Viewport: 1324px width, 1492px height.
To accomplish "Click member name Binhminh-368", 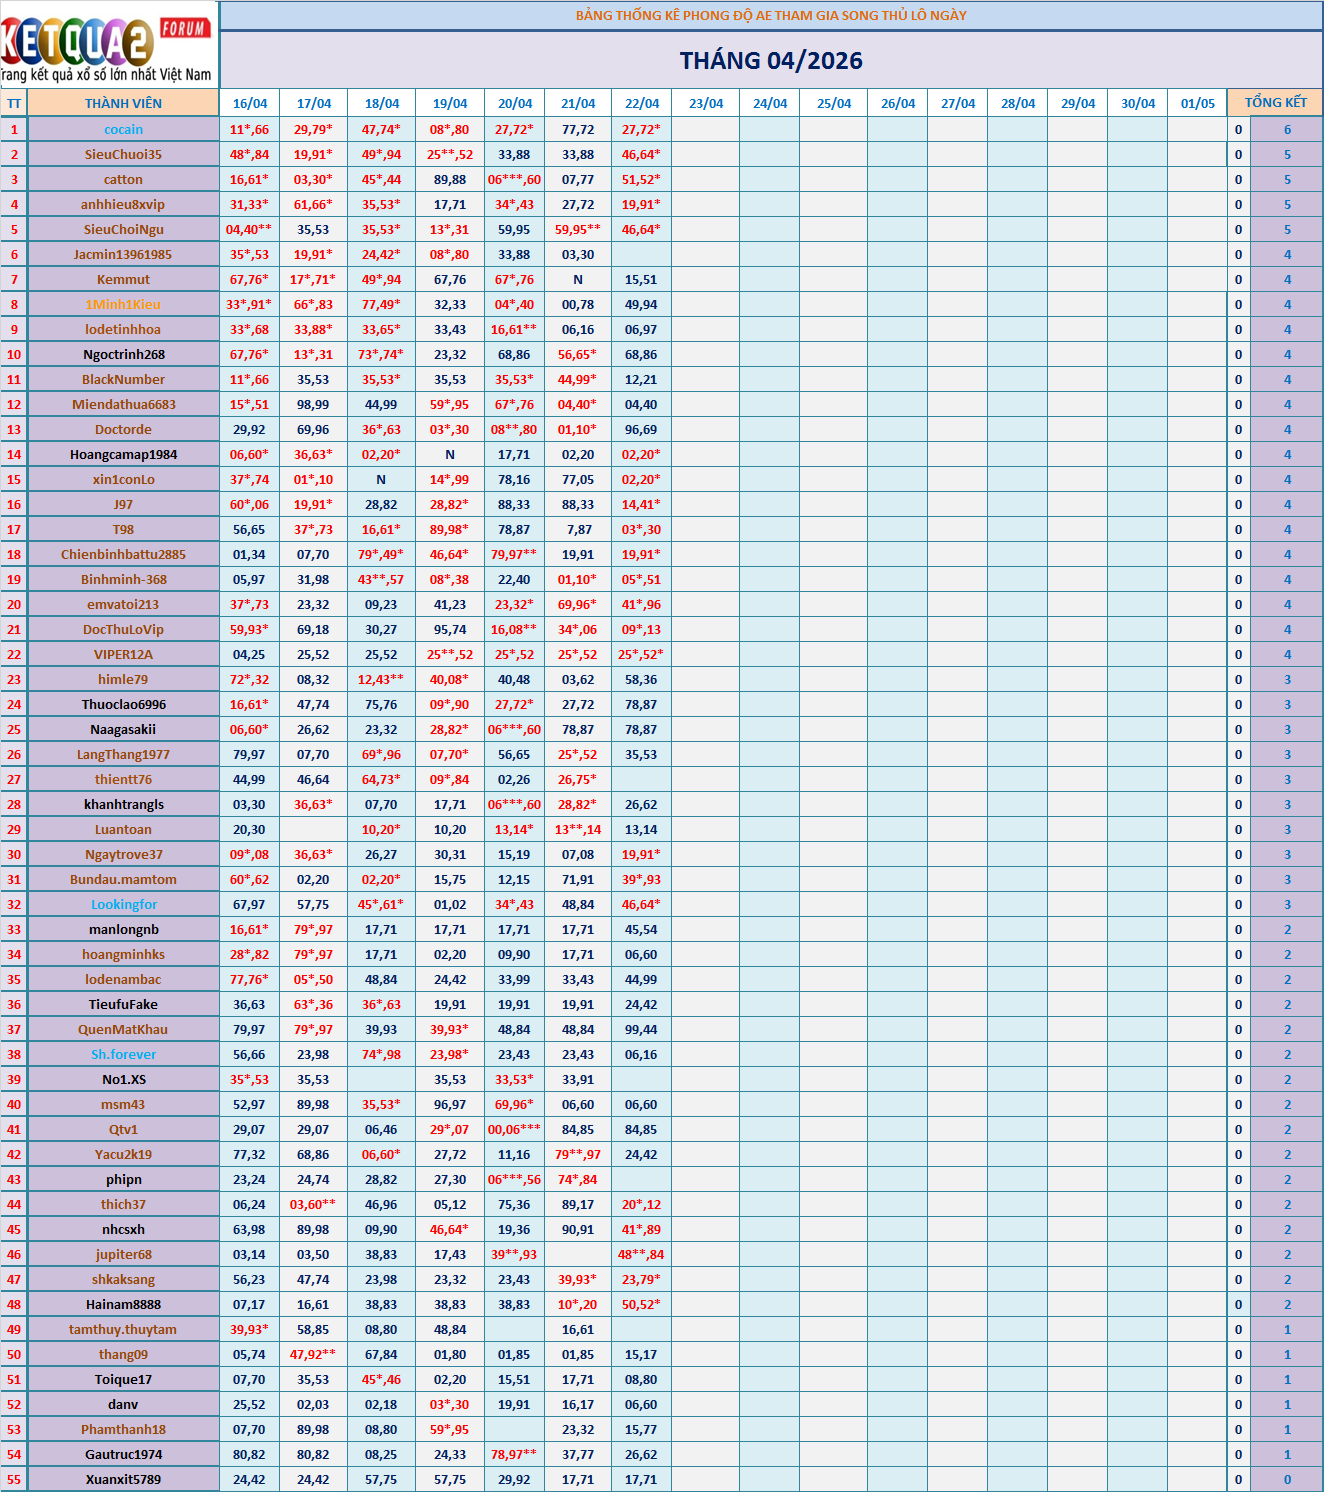I will coord(123,579).
